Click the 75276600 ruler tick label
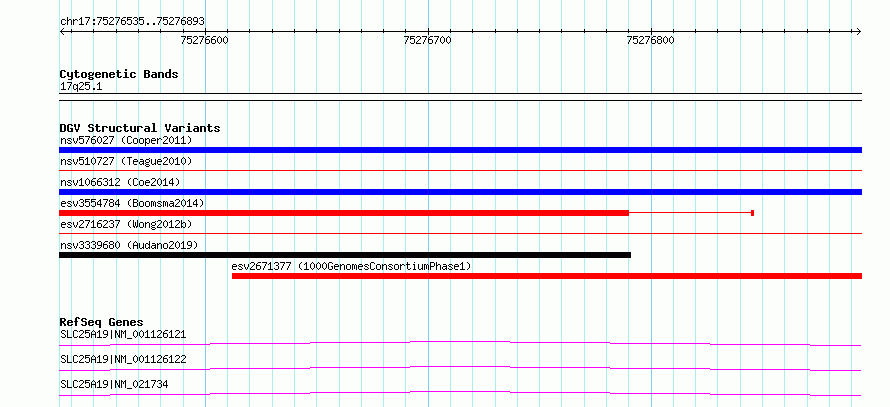890x407 pixels. pos(204,40)
